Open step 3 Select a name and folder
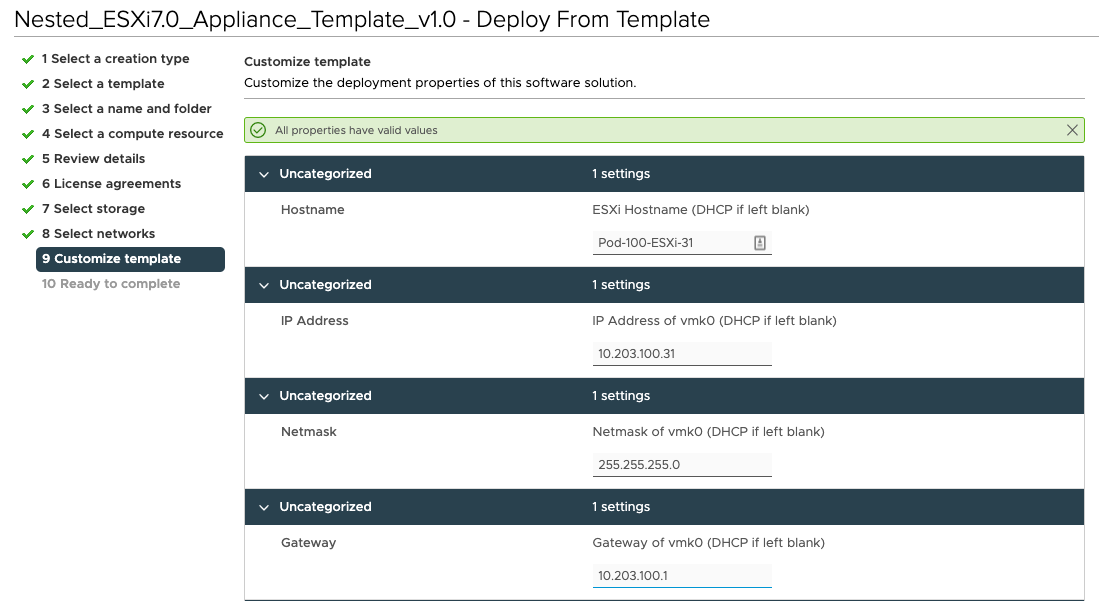Screen dimensions: 1099x601 pyautogui.click(x=127, y=109)
